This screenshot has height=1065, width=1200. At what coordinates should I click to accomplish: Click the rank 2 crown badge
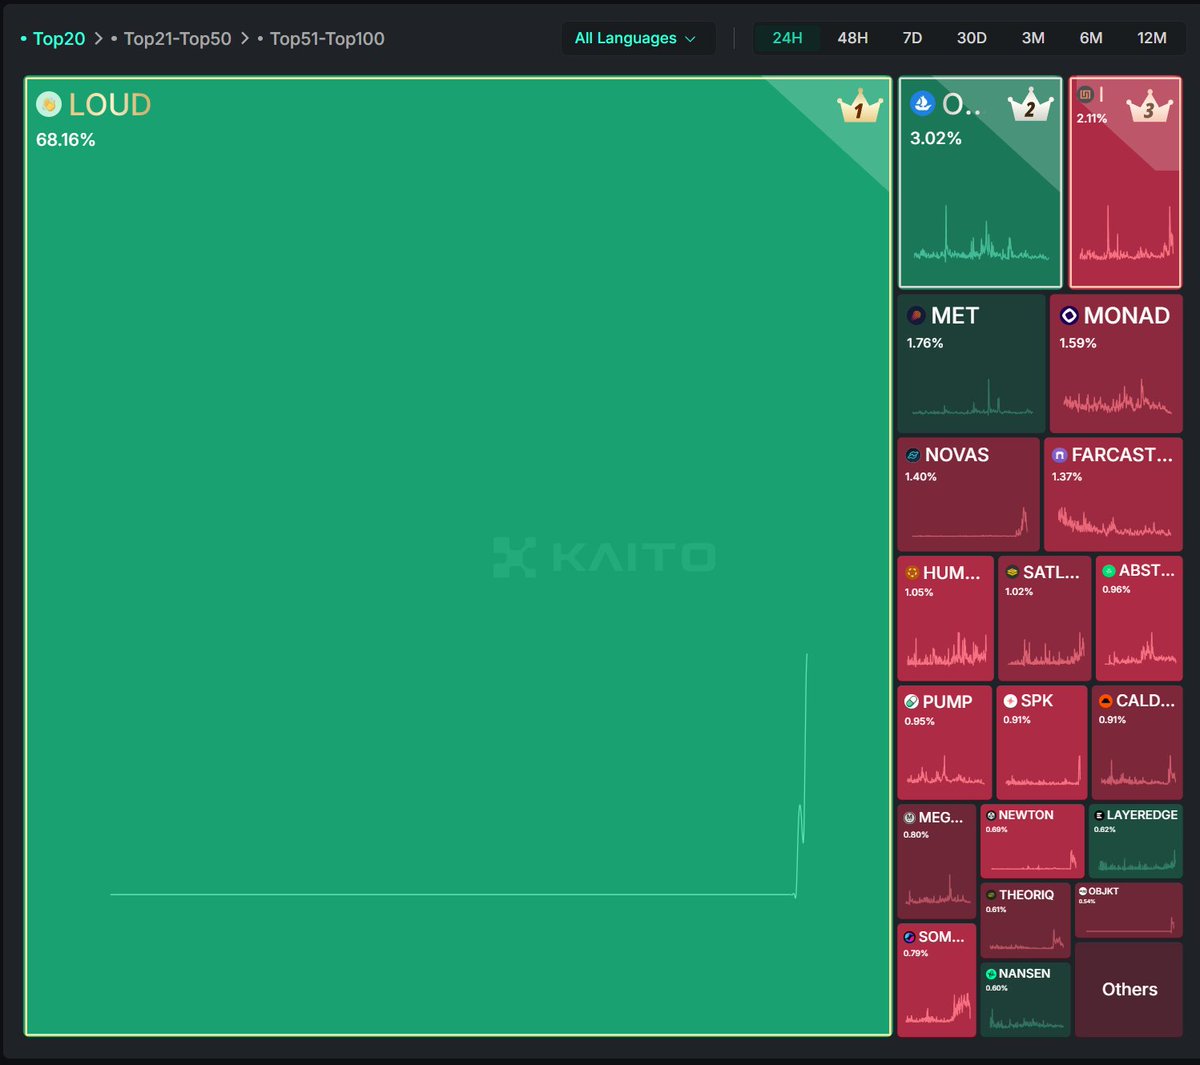pyautogui.click(x=1030, y=105)
